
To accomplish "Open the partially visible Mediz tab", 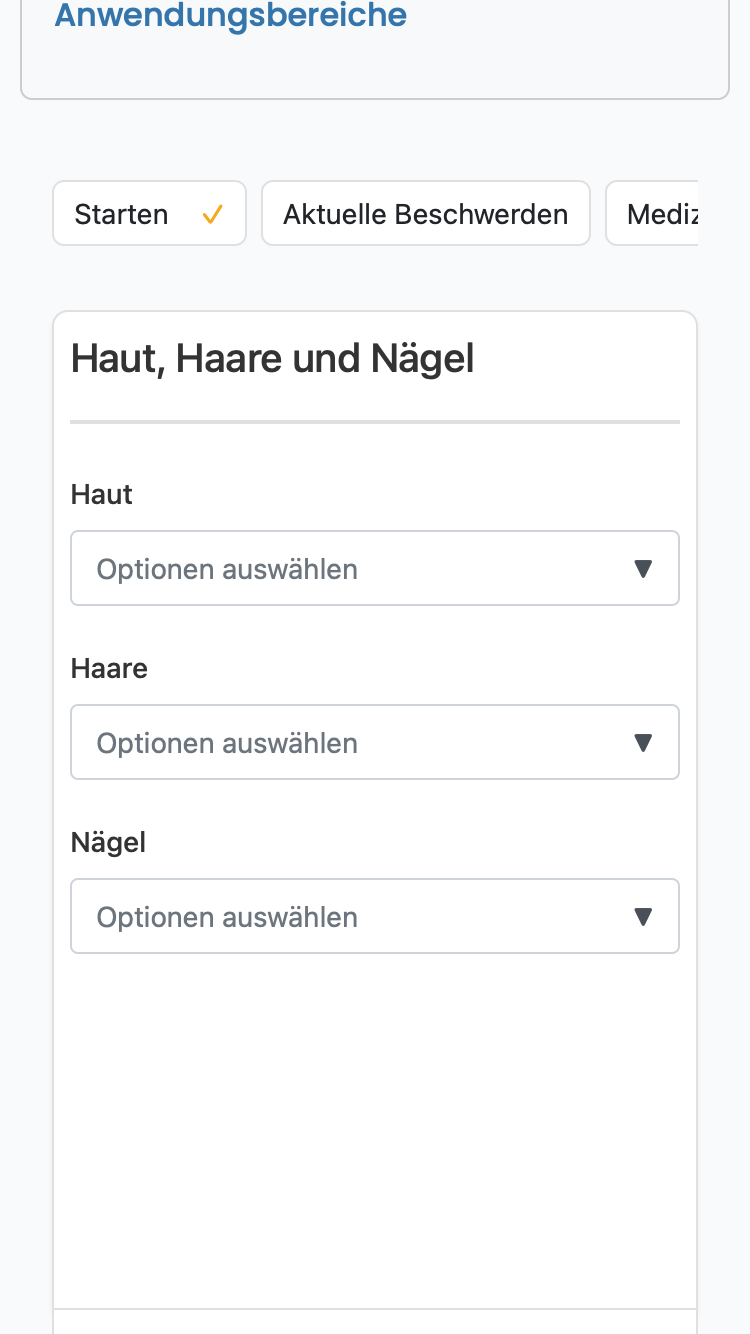I will click(x=652, y=213).
